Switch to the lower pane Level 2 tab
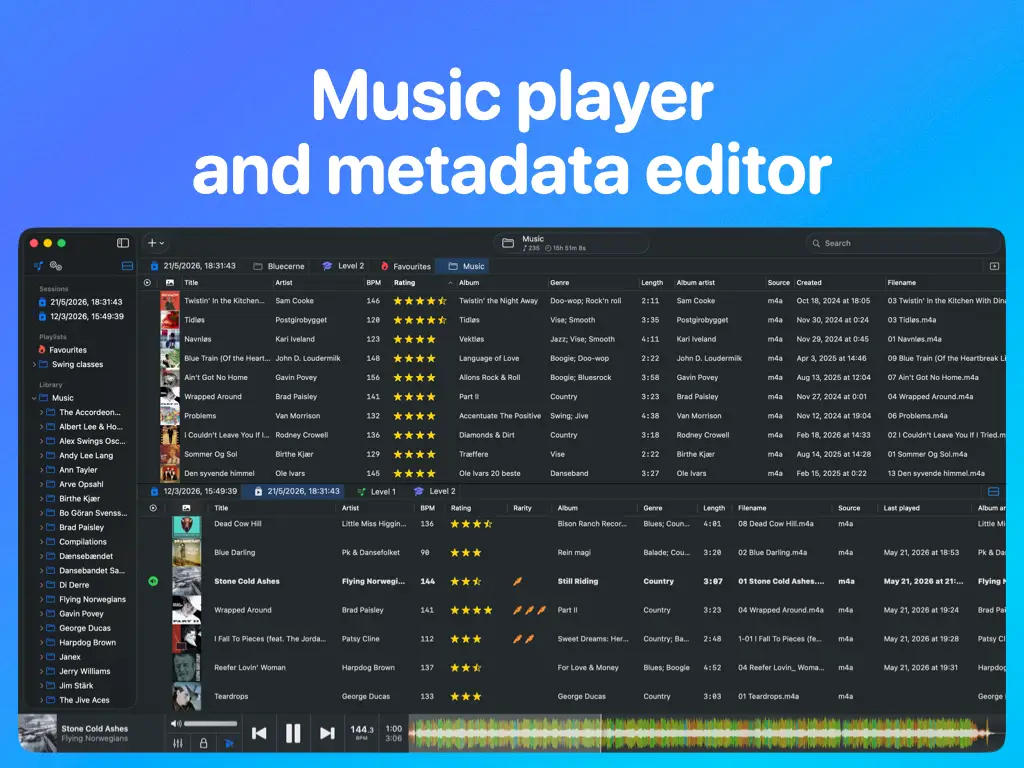Viewport: 1024px width, 768px height. (x=435, y=491)
